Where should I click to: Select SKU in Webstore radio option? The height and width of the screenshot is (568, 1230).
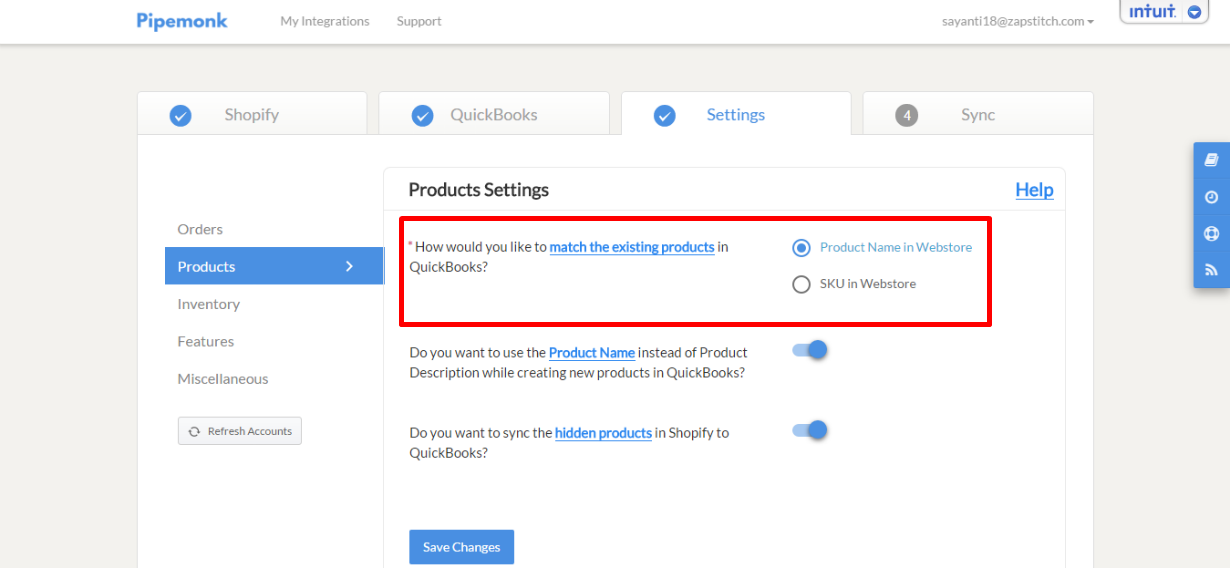(x=801, y=284)
